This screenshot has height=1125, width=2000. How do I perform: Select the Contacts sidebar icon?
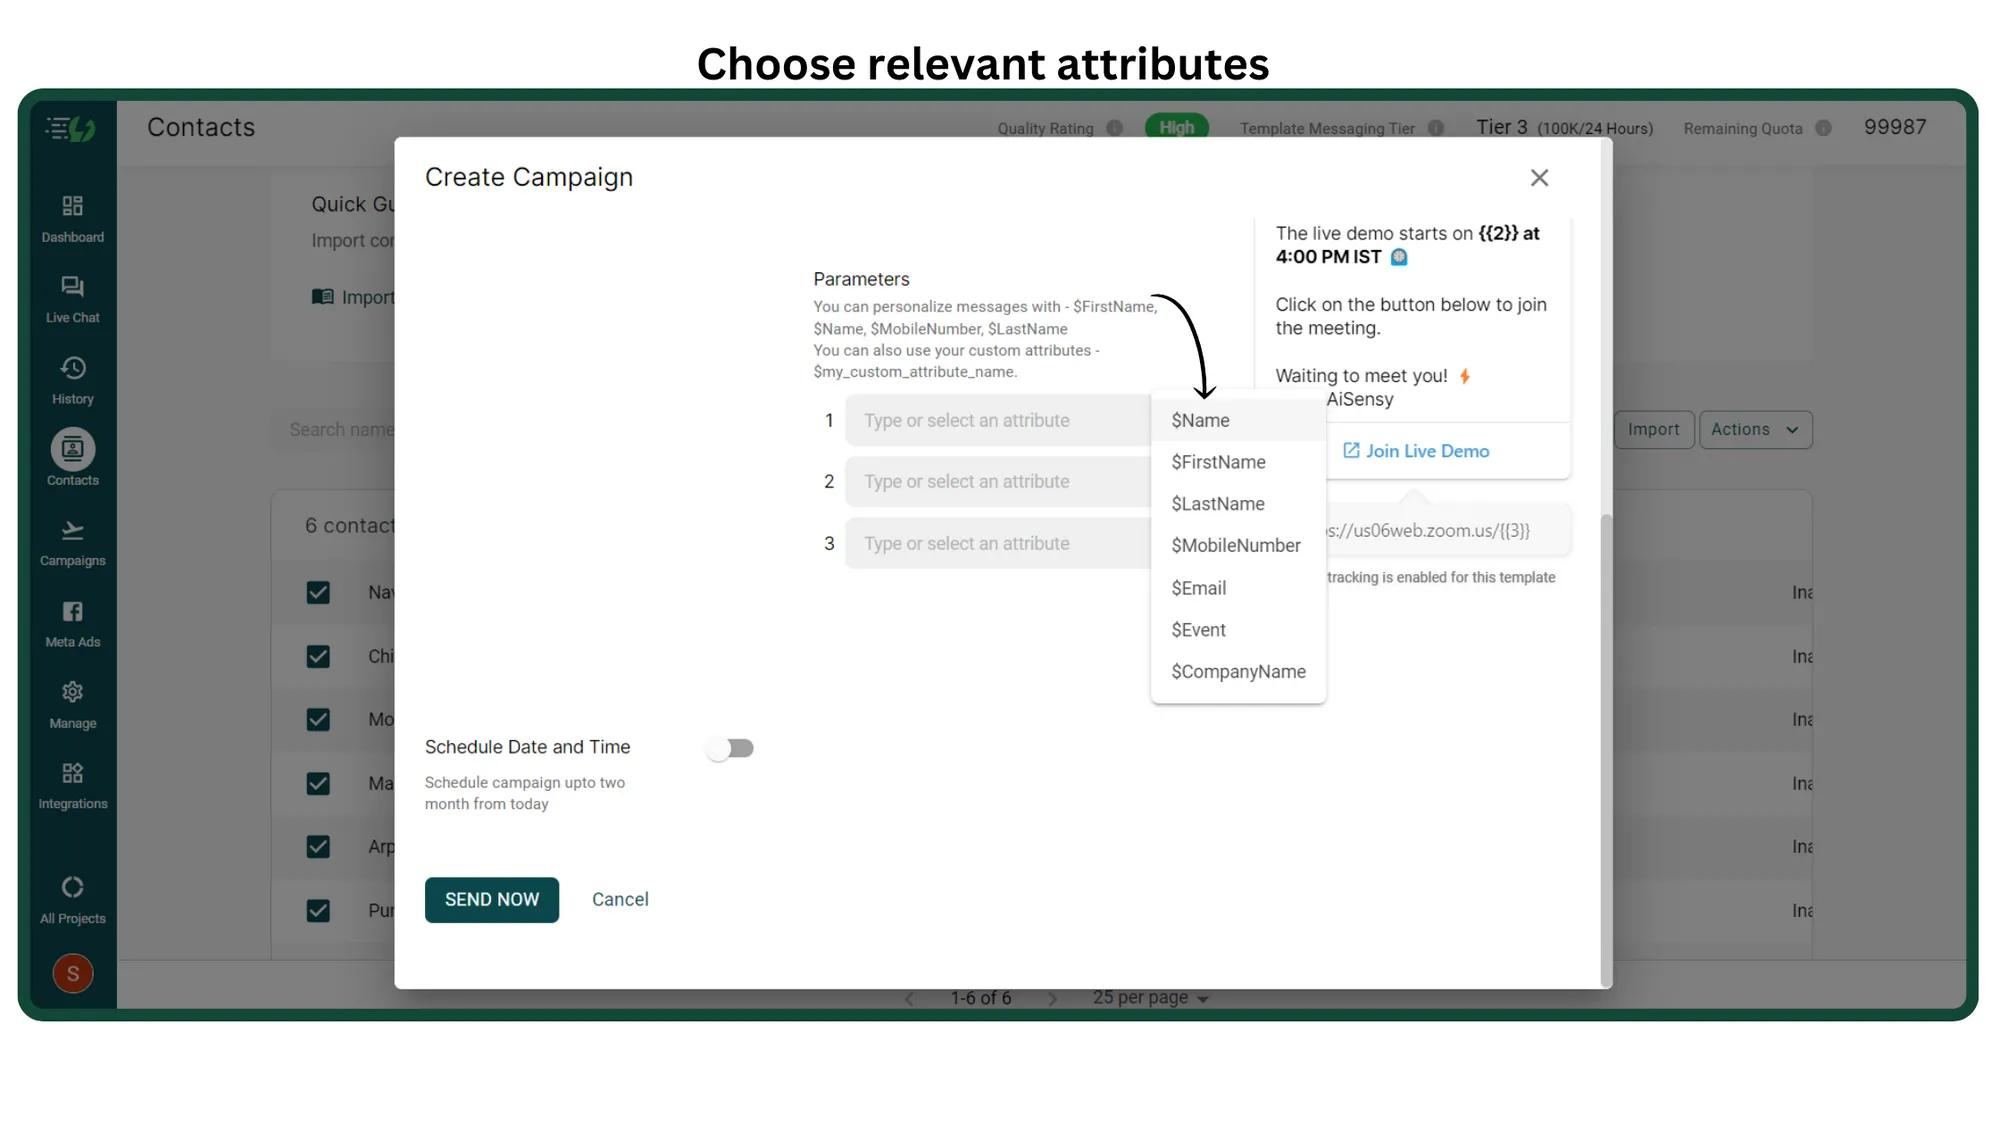(72, 457)
